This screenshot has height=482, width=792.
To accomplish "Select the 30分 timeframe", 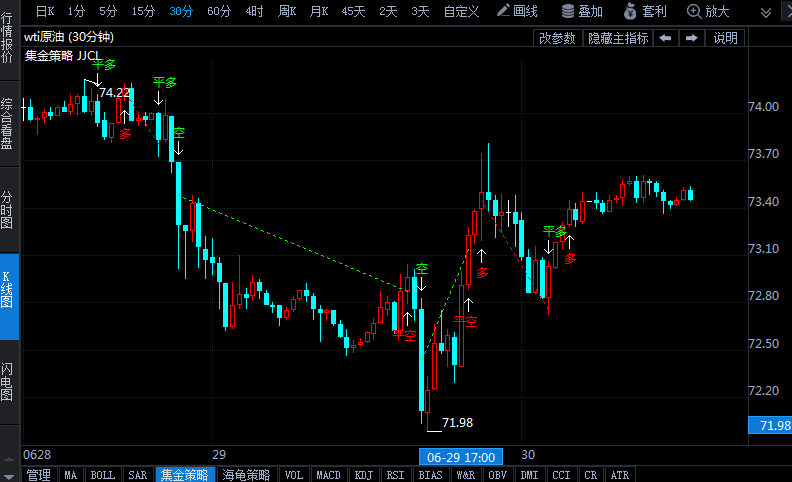I will pyautogui.click(x=181, y=11).
